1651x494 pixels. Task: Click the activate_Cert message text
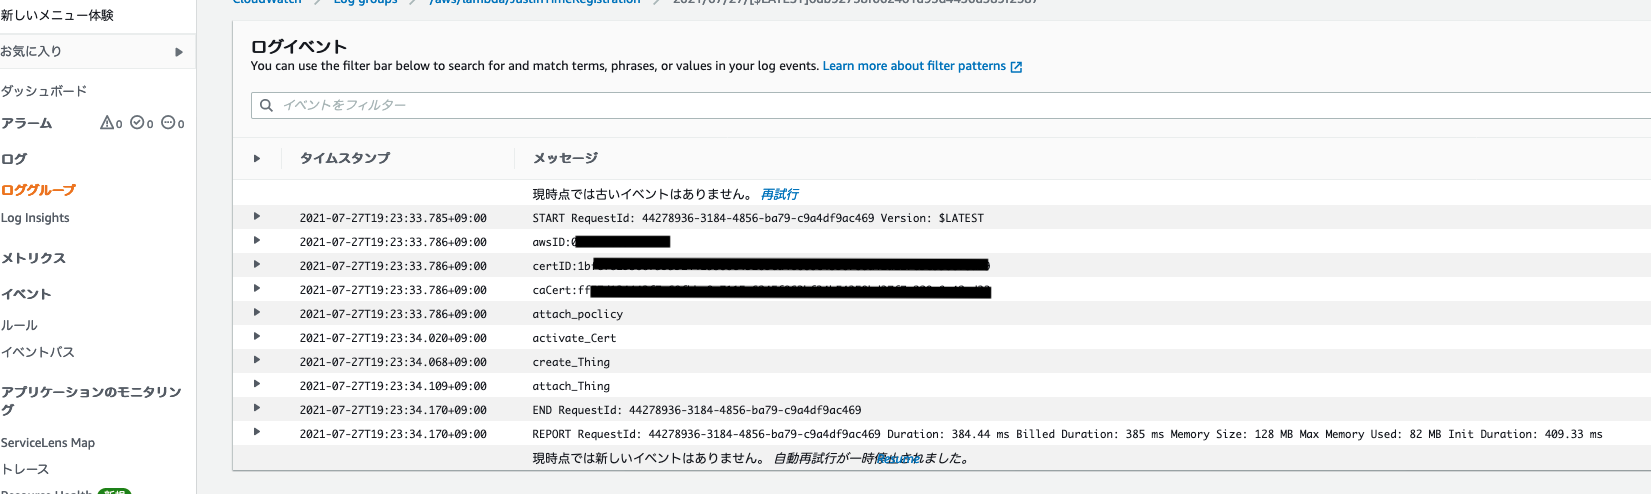click(574, 338)
